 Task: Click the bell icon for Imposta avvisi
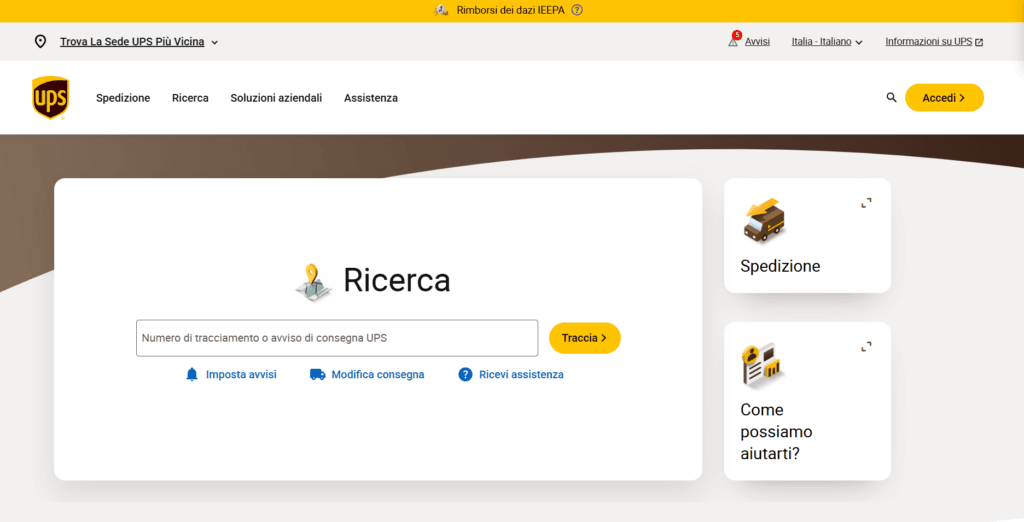coord(191,374)
